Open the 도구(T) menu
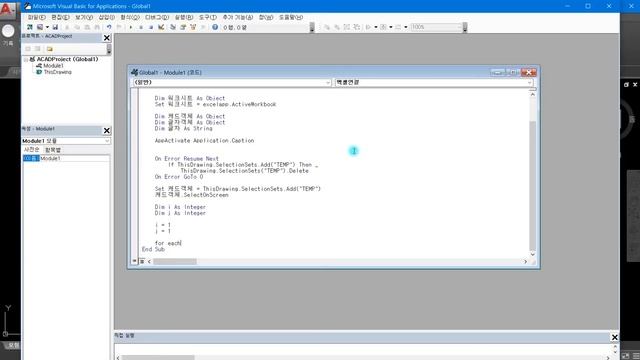Image resolution: width=640 pixels, height=360 pixels. pyautogui.click(x=208, y=17)
